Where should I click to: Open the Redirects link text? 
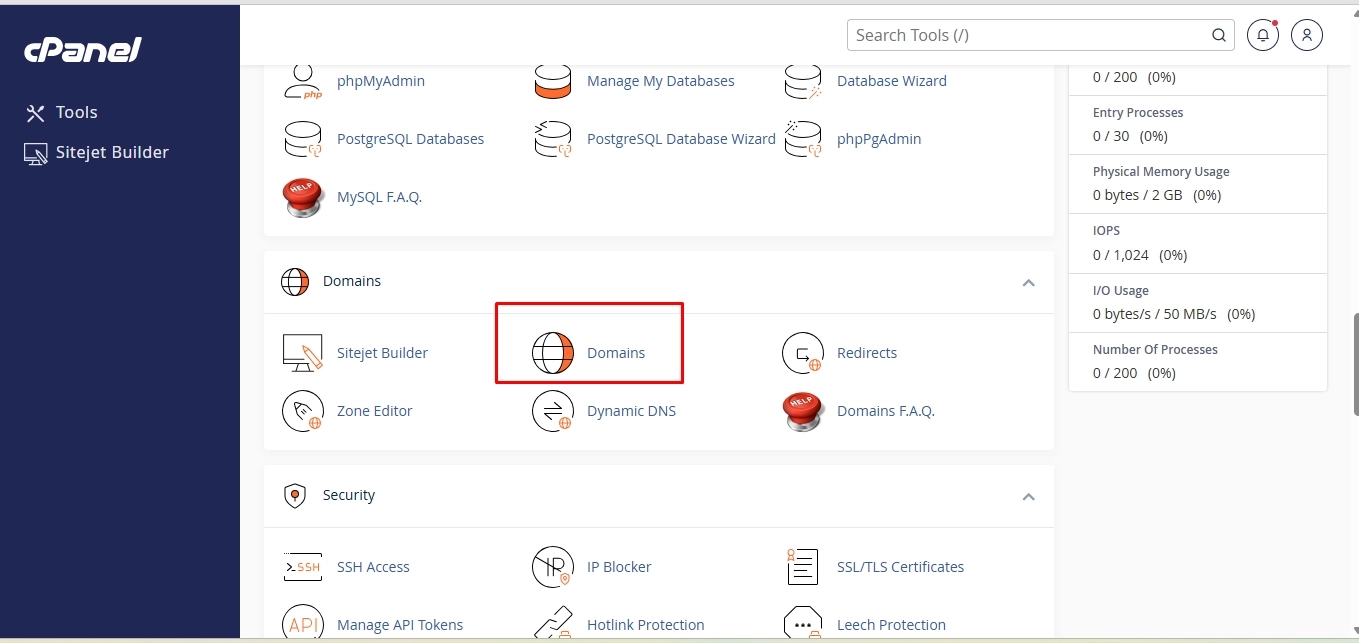pos(867,353)
